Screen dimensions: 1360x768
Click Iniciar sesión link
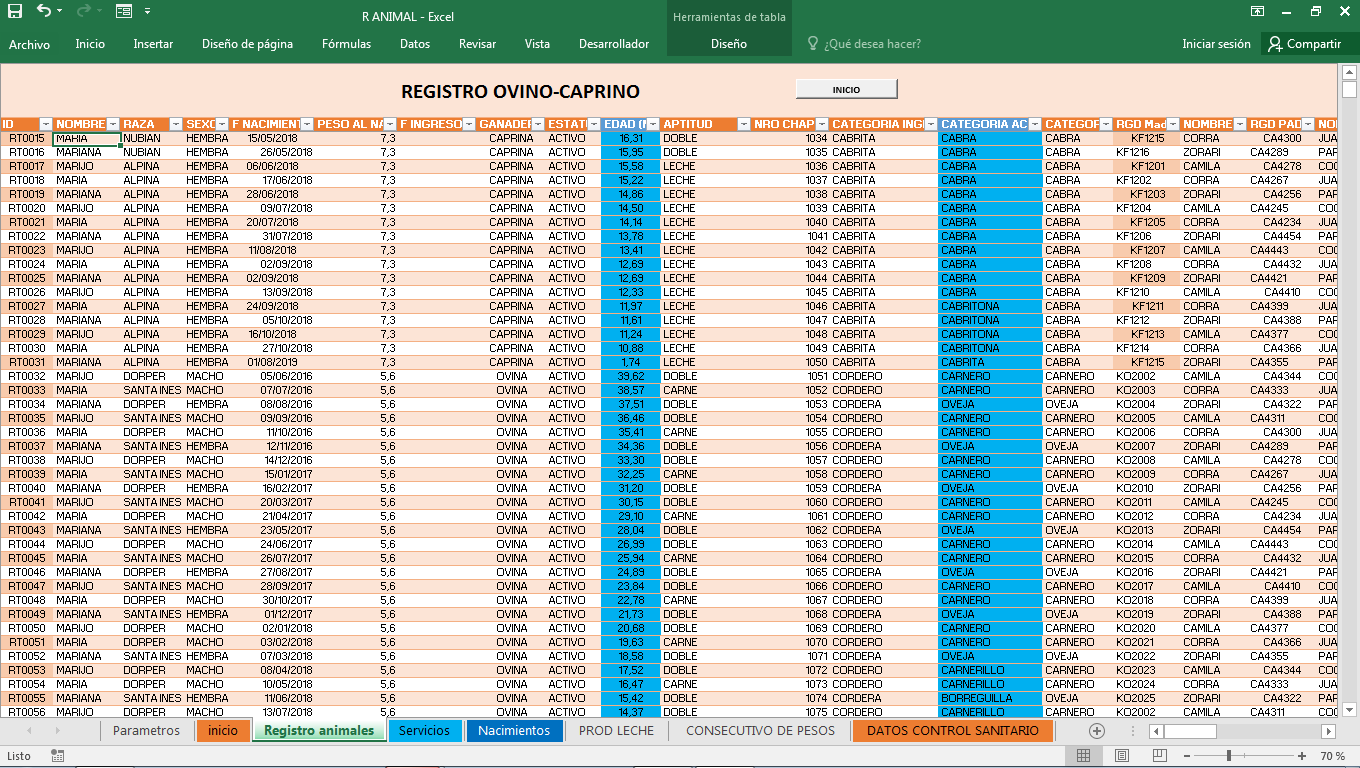coord(1216,44)
